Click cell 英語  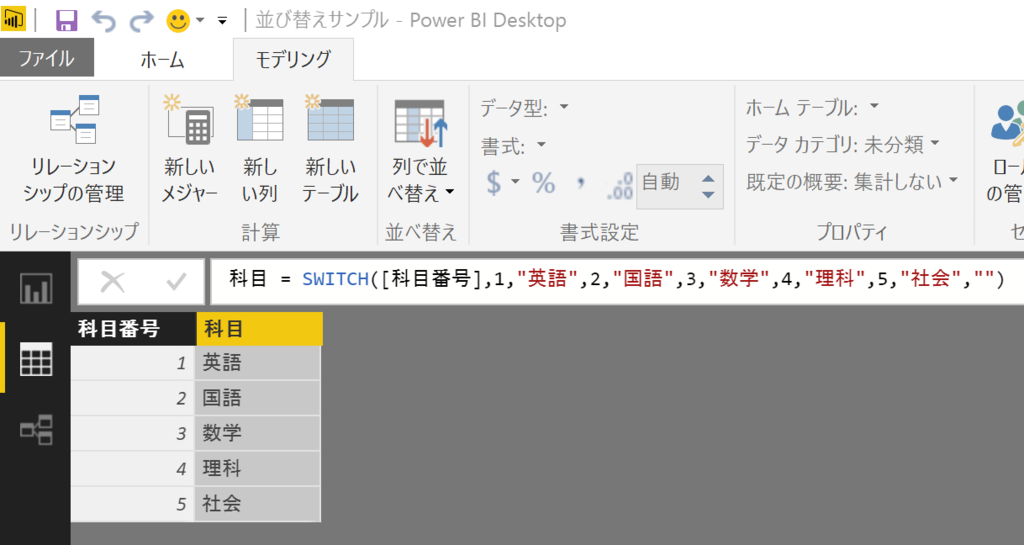tap(257, 363)
